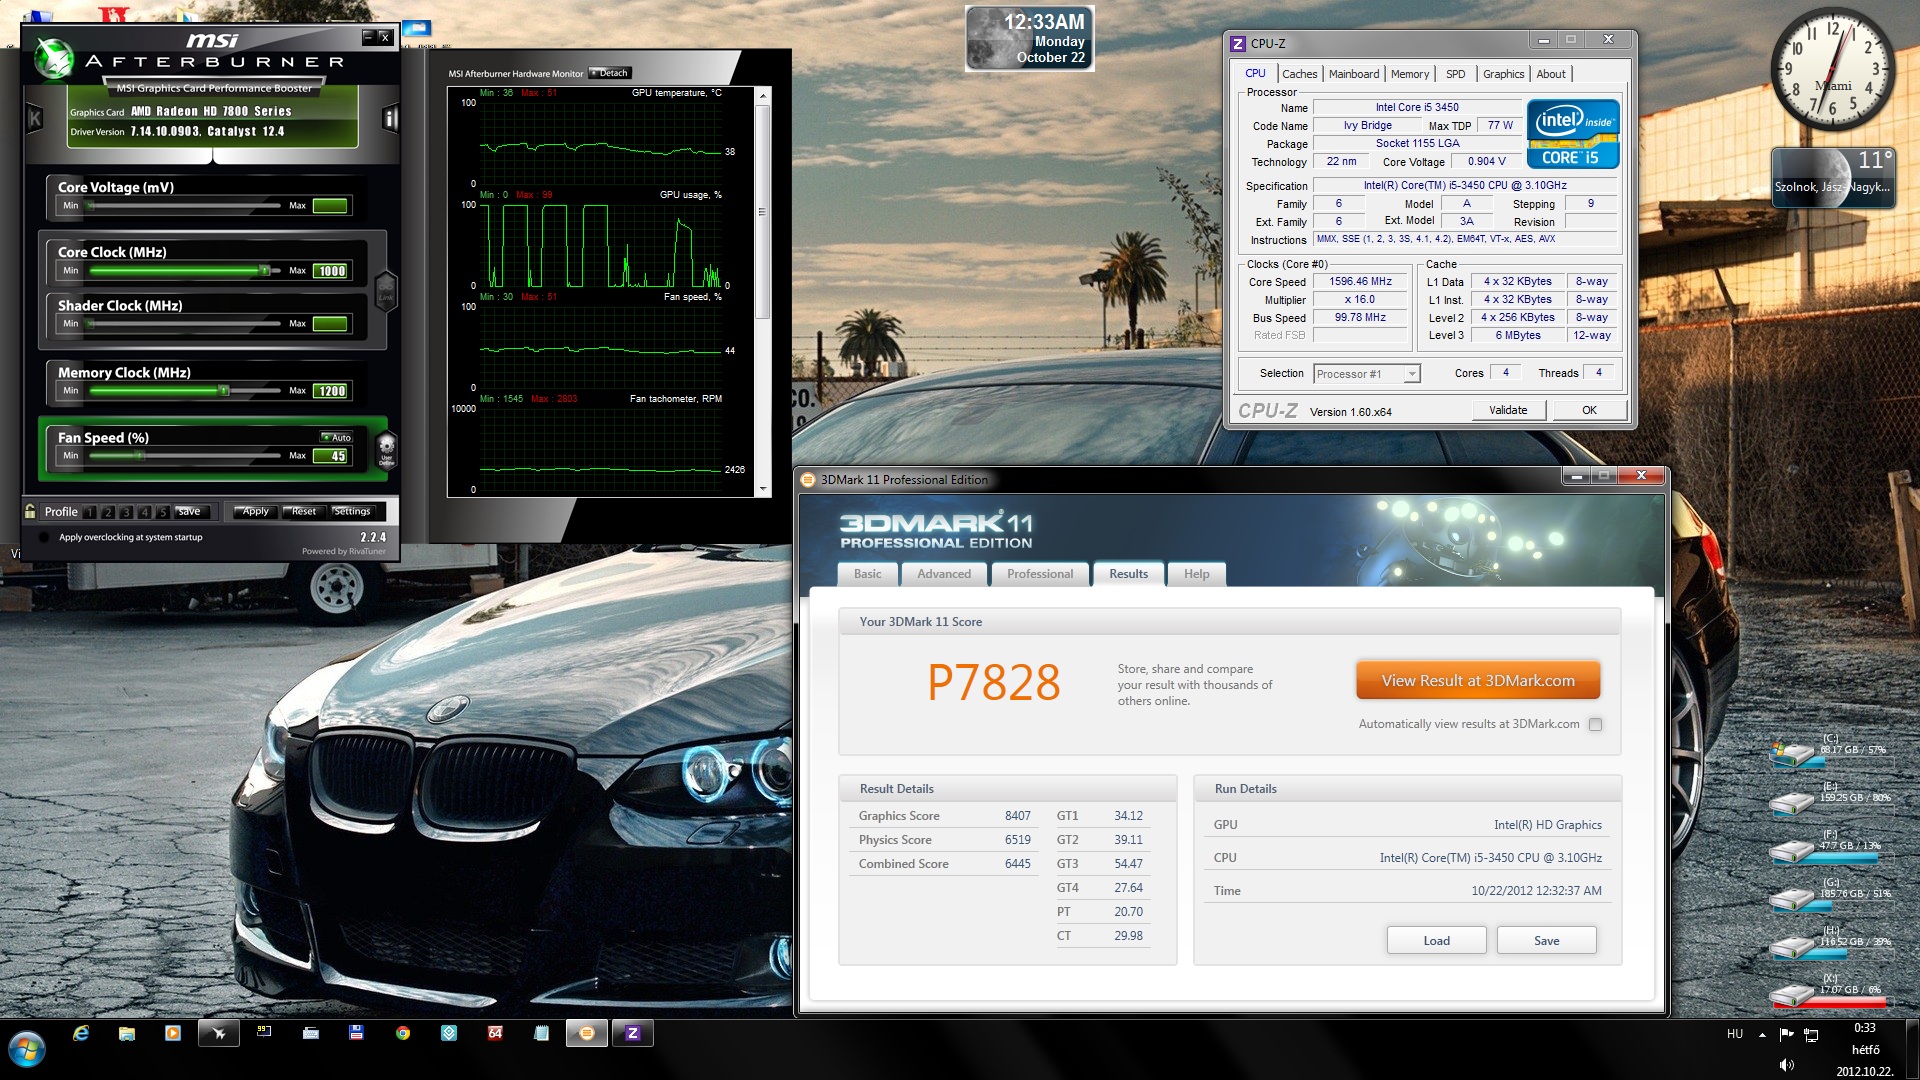Open the 3DMark 11 Basic tab
The image size is (1920, 1080).
[x=867, y=574]
